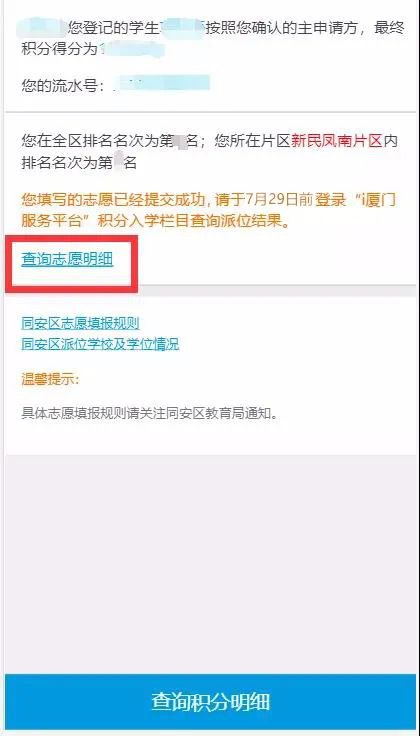The image size is (420, 736).
Task: Click the blurred serial number after 您的流水号
Action: coord(161,85)
